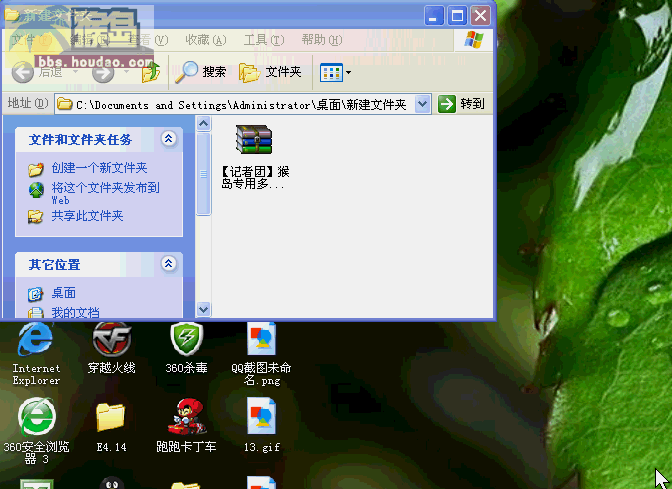This screenshot has height=489, width=672.
Task: Select the 360杀毒 desktop icon
Action: [x=186, y=348]
